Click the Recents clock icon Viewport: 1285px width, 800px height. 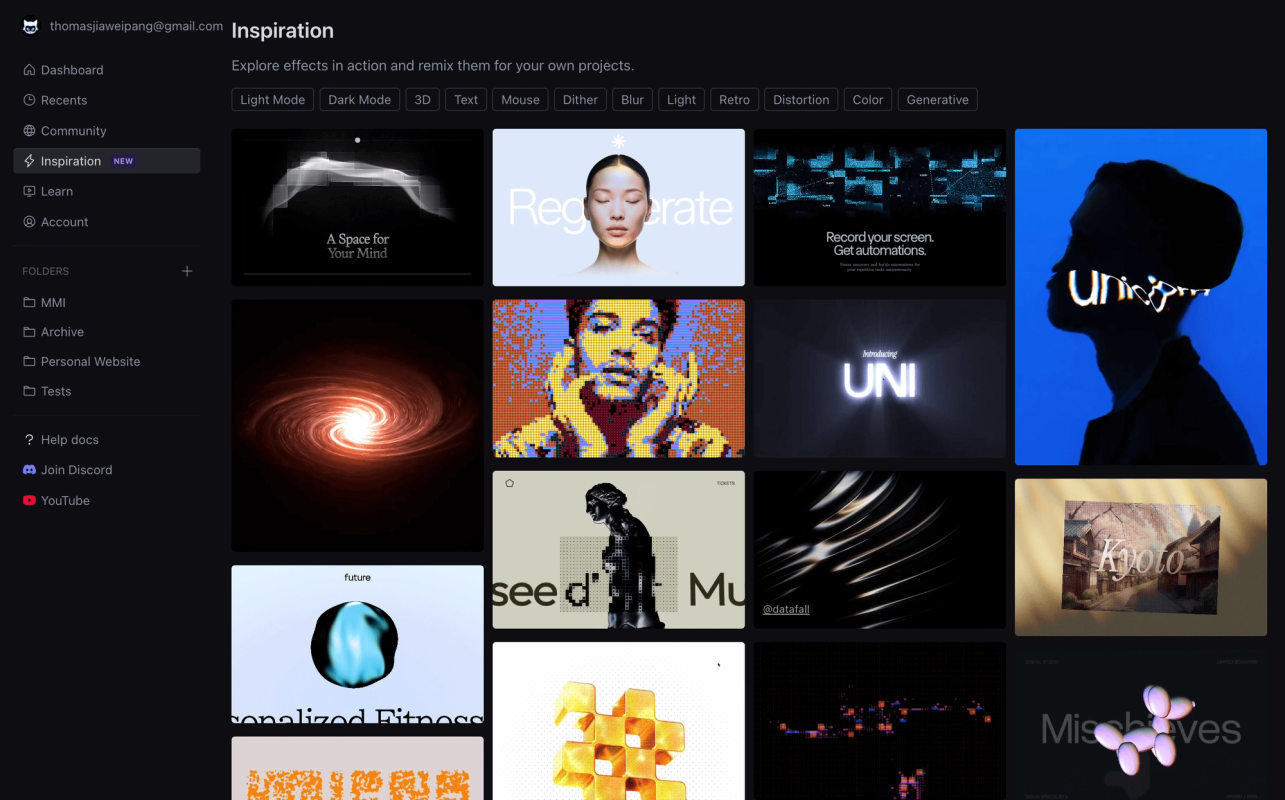(29, 100)
